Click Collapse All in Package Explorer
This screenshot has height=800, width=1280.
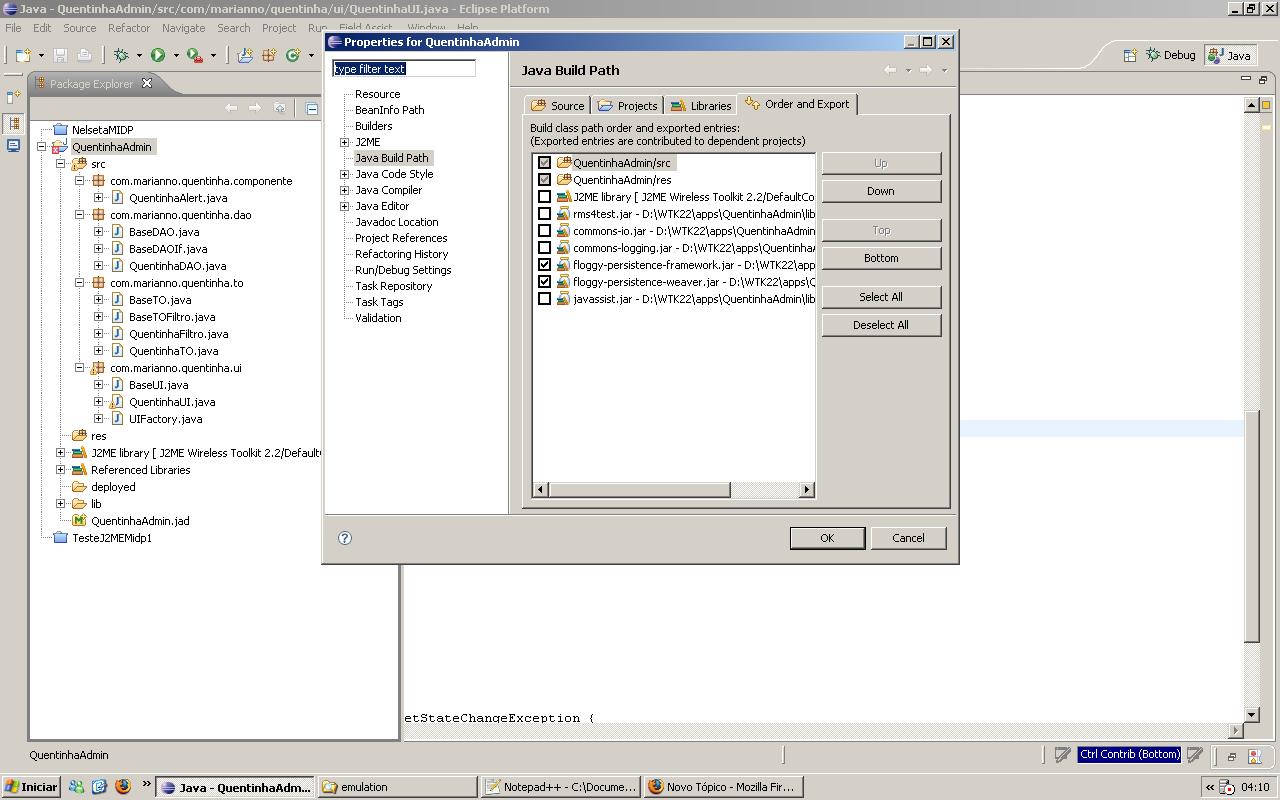point(312,108)
